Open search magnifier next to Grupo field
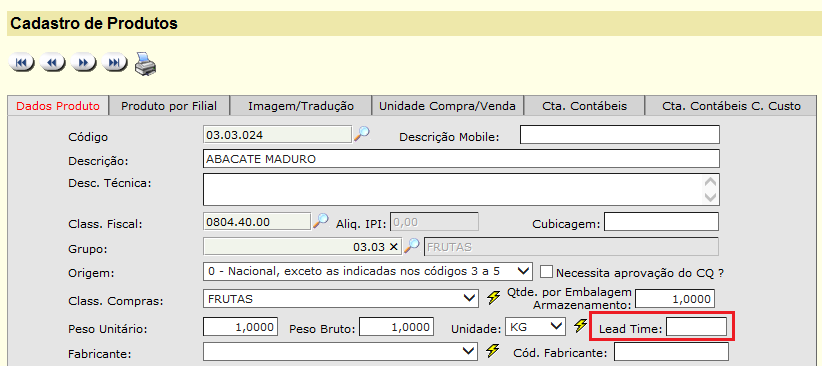The height and width of the screenshot is (366, 822). [413, 245]
